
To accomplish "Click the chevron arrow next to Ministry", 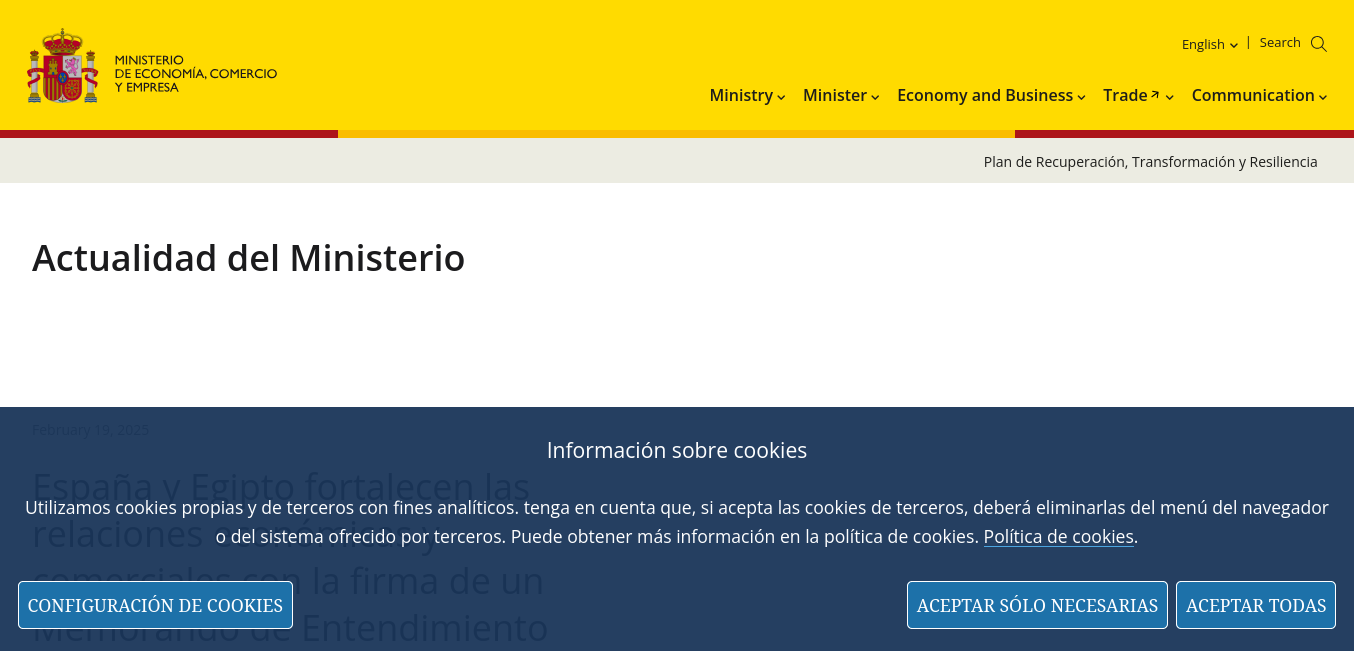I will tap(781, 97).
